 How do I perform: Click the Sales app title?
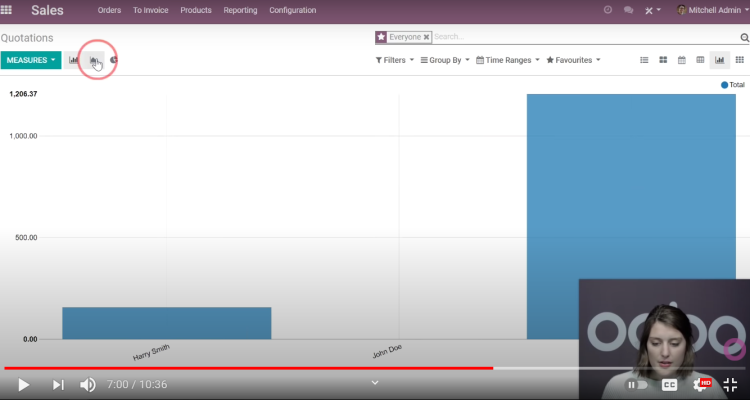pos(47,10)
